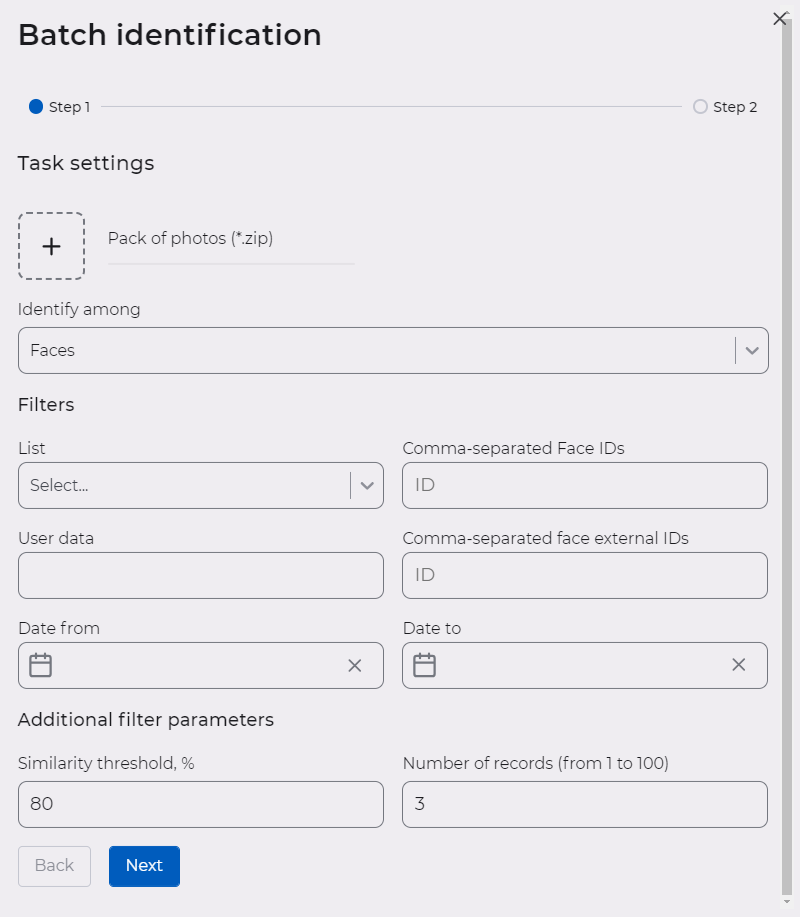Click the Number of records field showing 3
The image size is (800, 917).
pos(584,804)
